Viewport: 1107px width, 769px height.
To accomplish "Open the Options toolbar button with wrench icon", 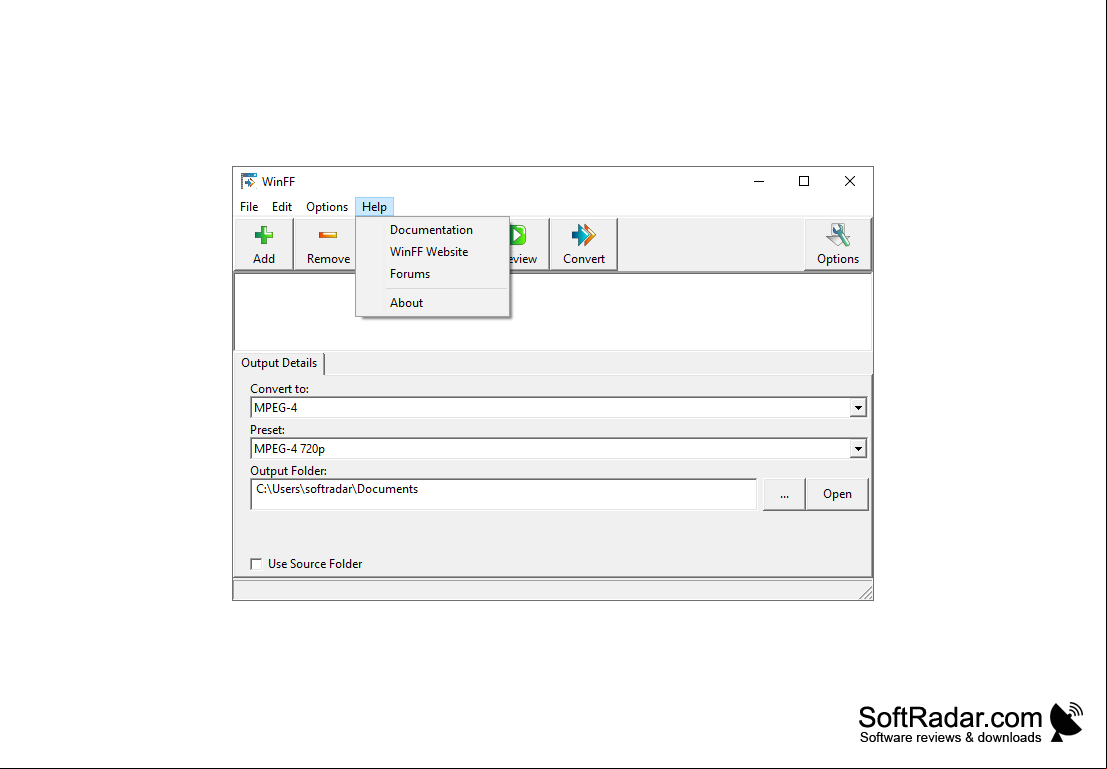I will click(x=837, y=244).
